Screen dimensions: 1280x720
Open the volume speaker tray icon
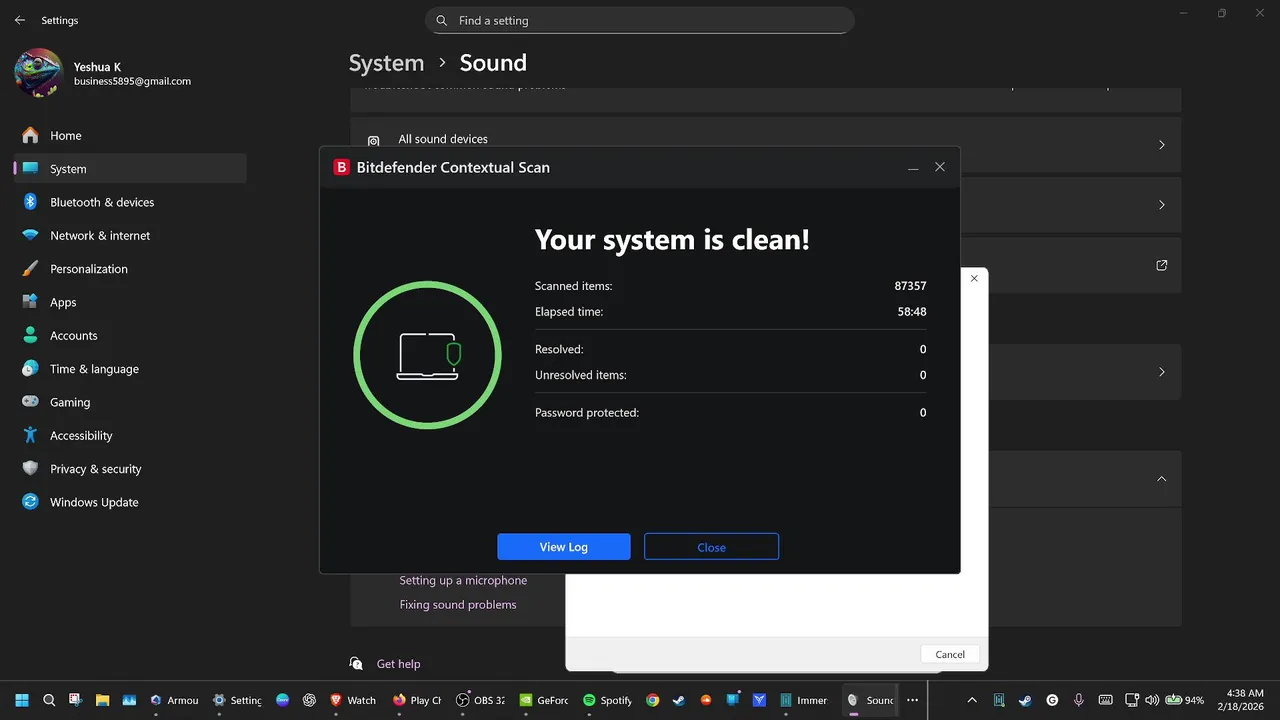pos(1152,700)
